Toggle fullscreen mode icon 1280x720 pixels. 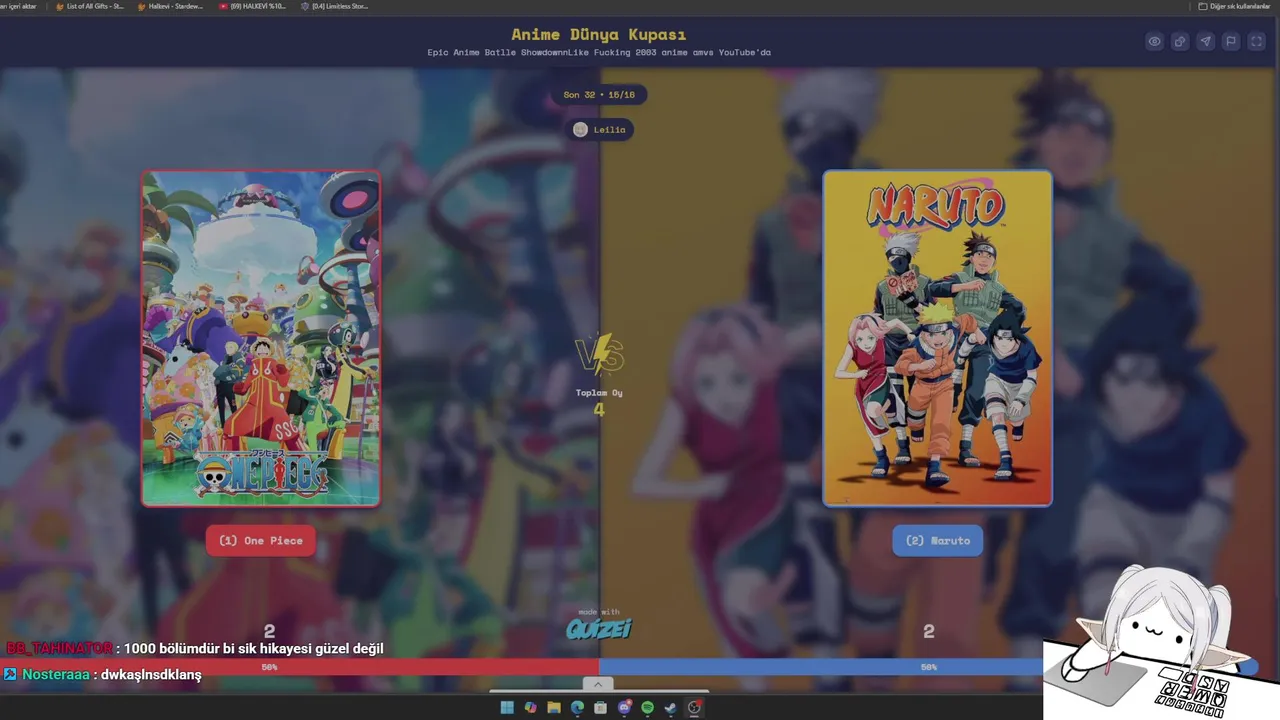pos(1257,41)
